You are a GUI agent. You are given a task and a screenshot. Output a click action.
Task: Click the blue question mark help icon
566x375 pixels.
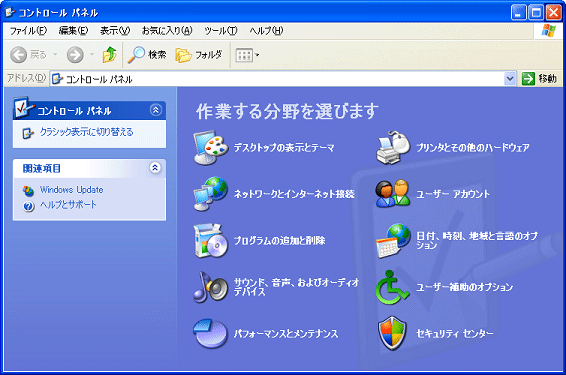click(x=28, y=206)
